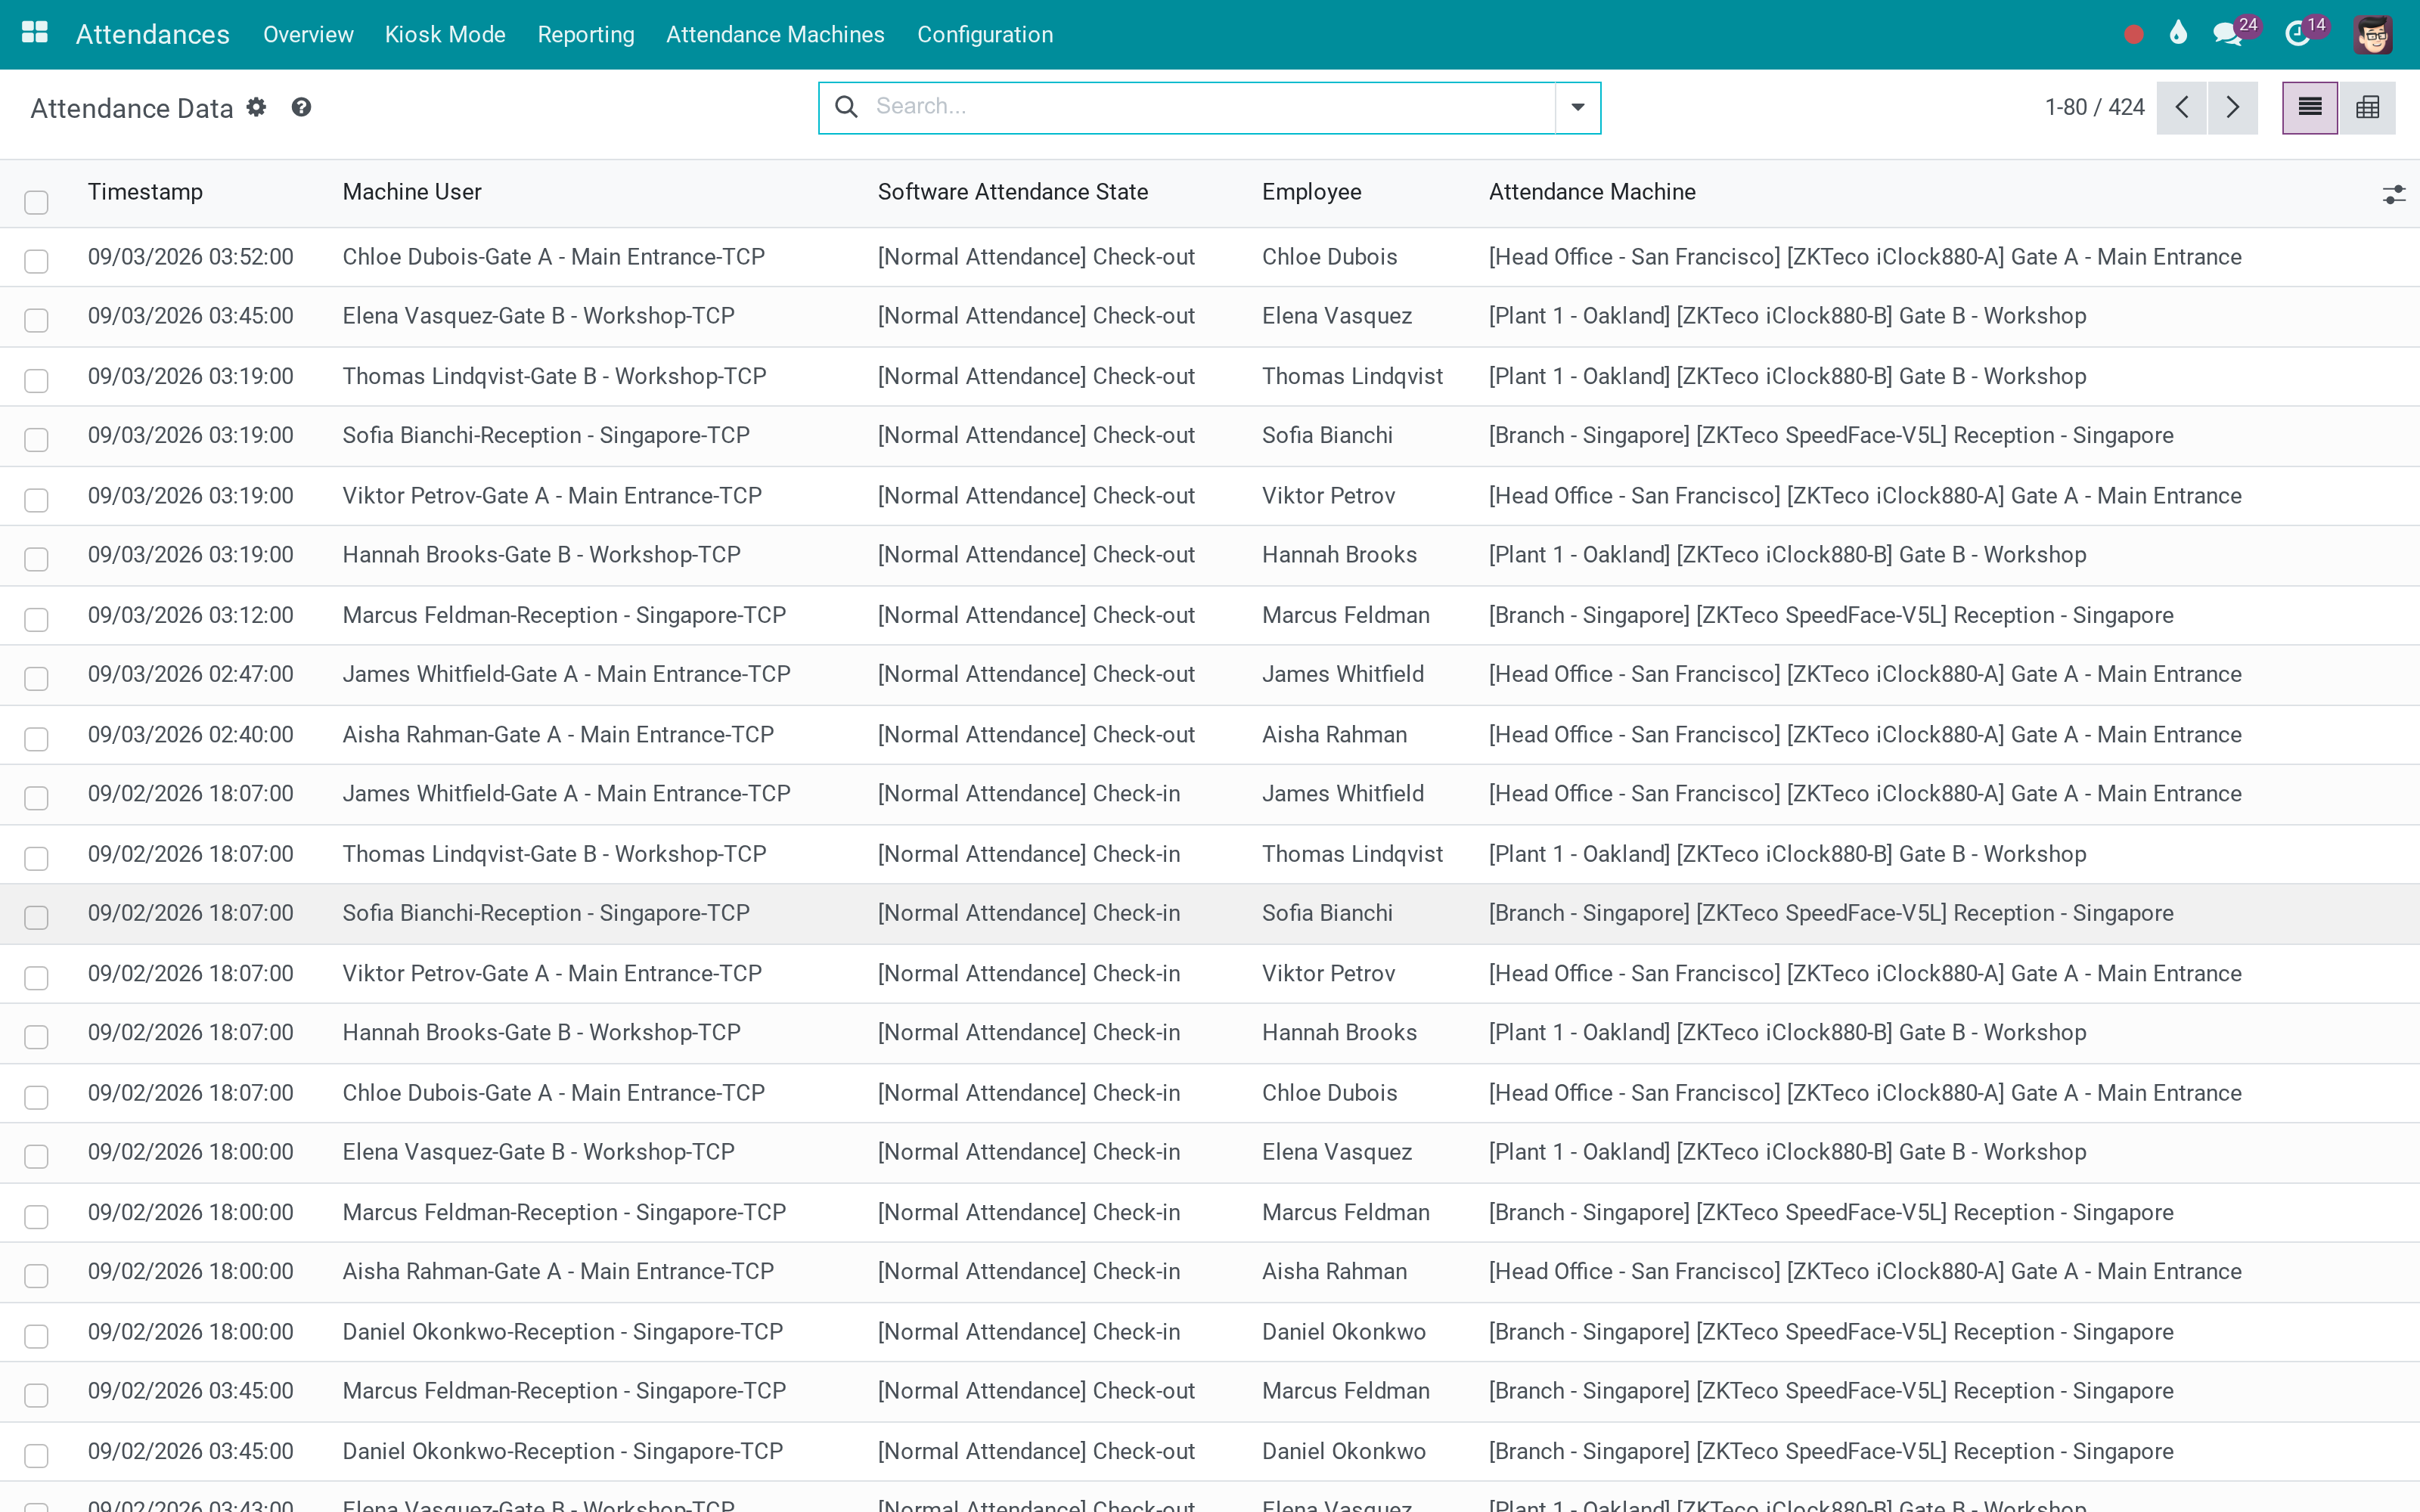Screen dimensions: 2420x1512
Task: Open the Reporting menu
Action: (586, 34)
